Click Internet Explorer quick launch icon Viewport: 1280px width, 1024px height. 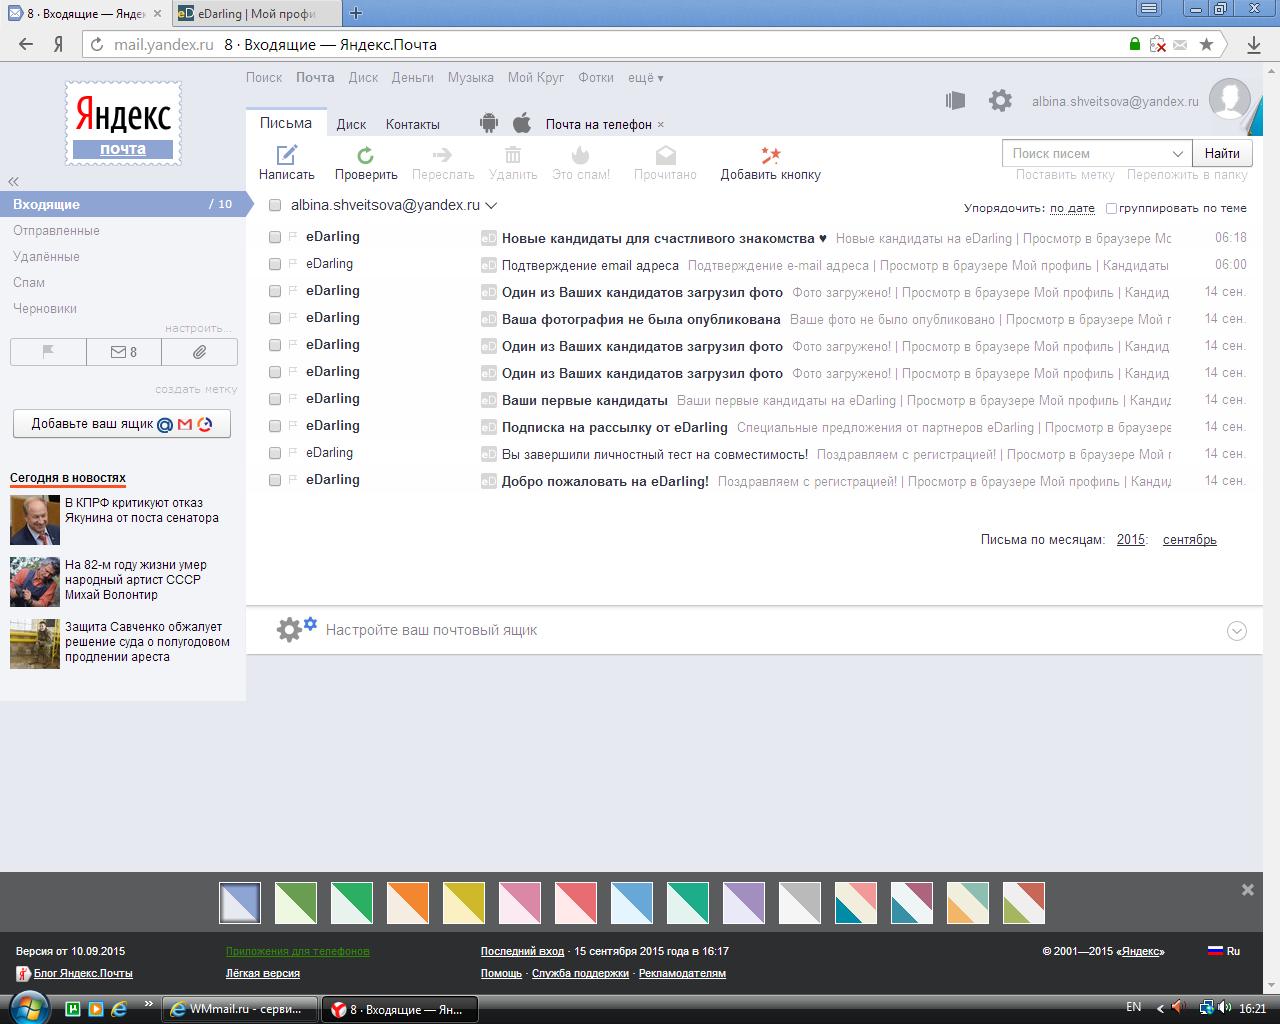[119, 1009]
